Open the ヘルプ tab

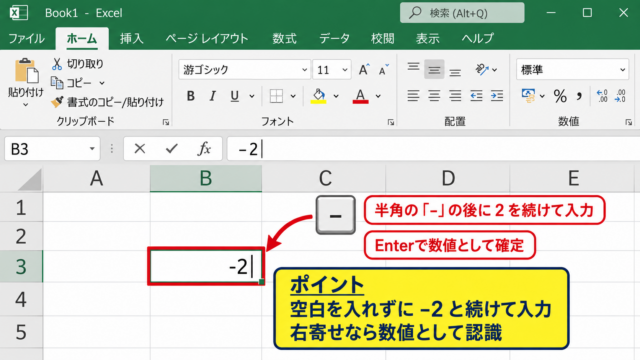click(478, 39)
